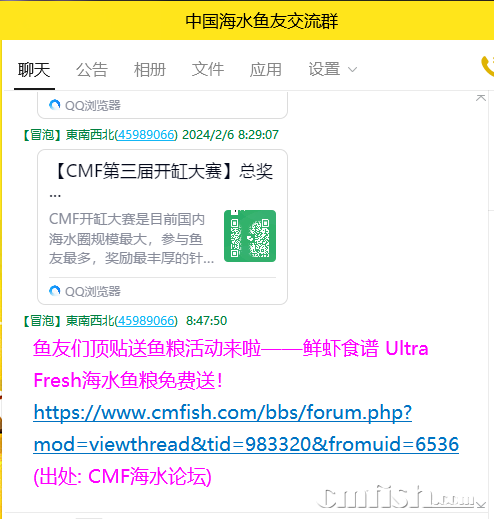Click the scroll-down arrow at chat bottom

pos(481,505)
